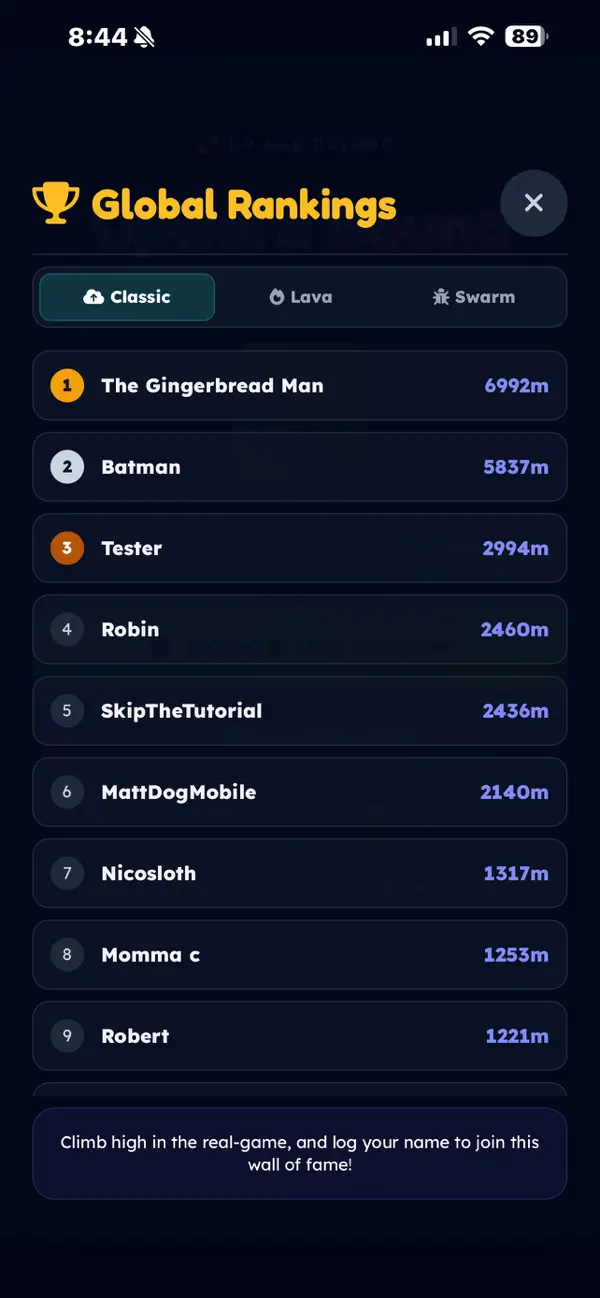Click the gold rank 1 medal badge
The height and width of the screenshot is (1298, 600).
tap(67, 385)
